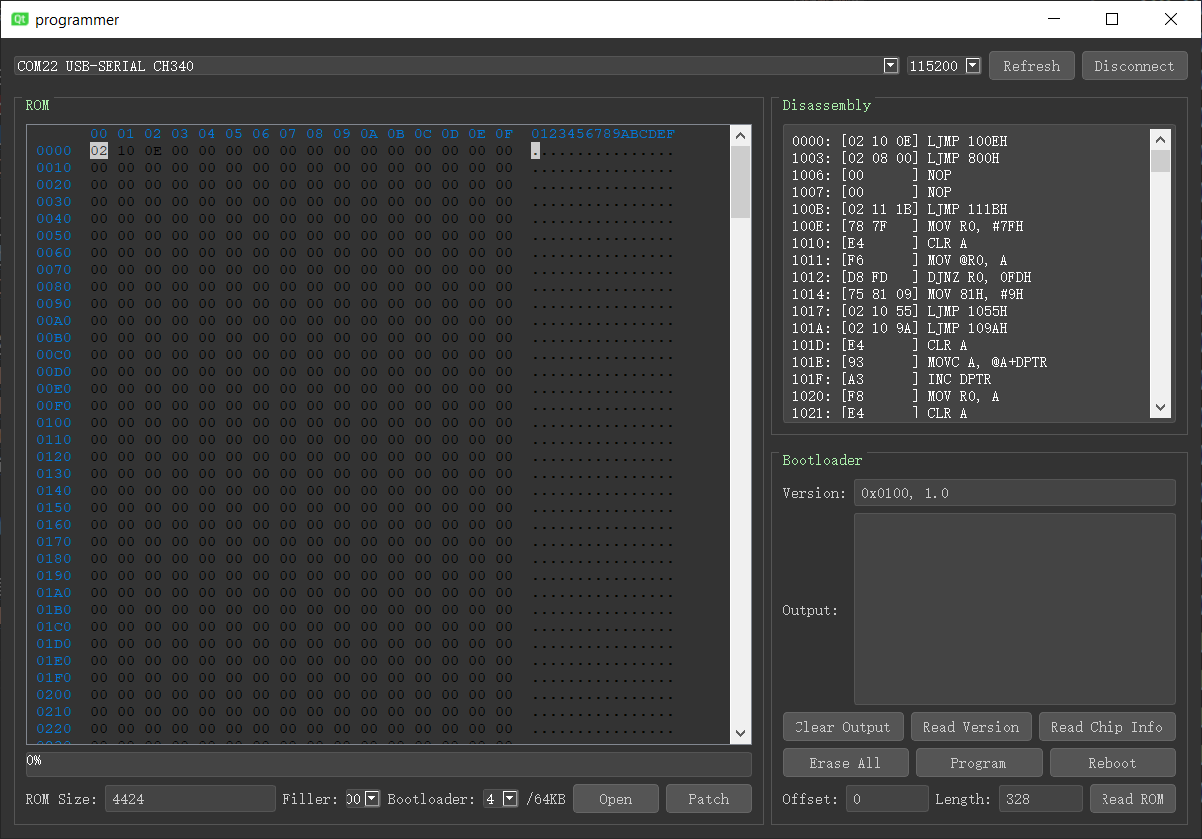Select the CLR A line at address 101D
Viewport: 1202px width, 839px height.
coord(879,345)
